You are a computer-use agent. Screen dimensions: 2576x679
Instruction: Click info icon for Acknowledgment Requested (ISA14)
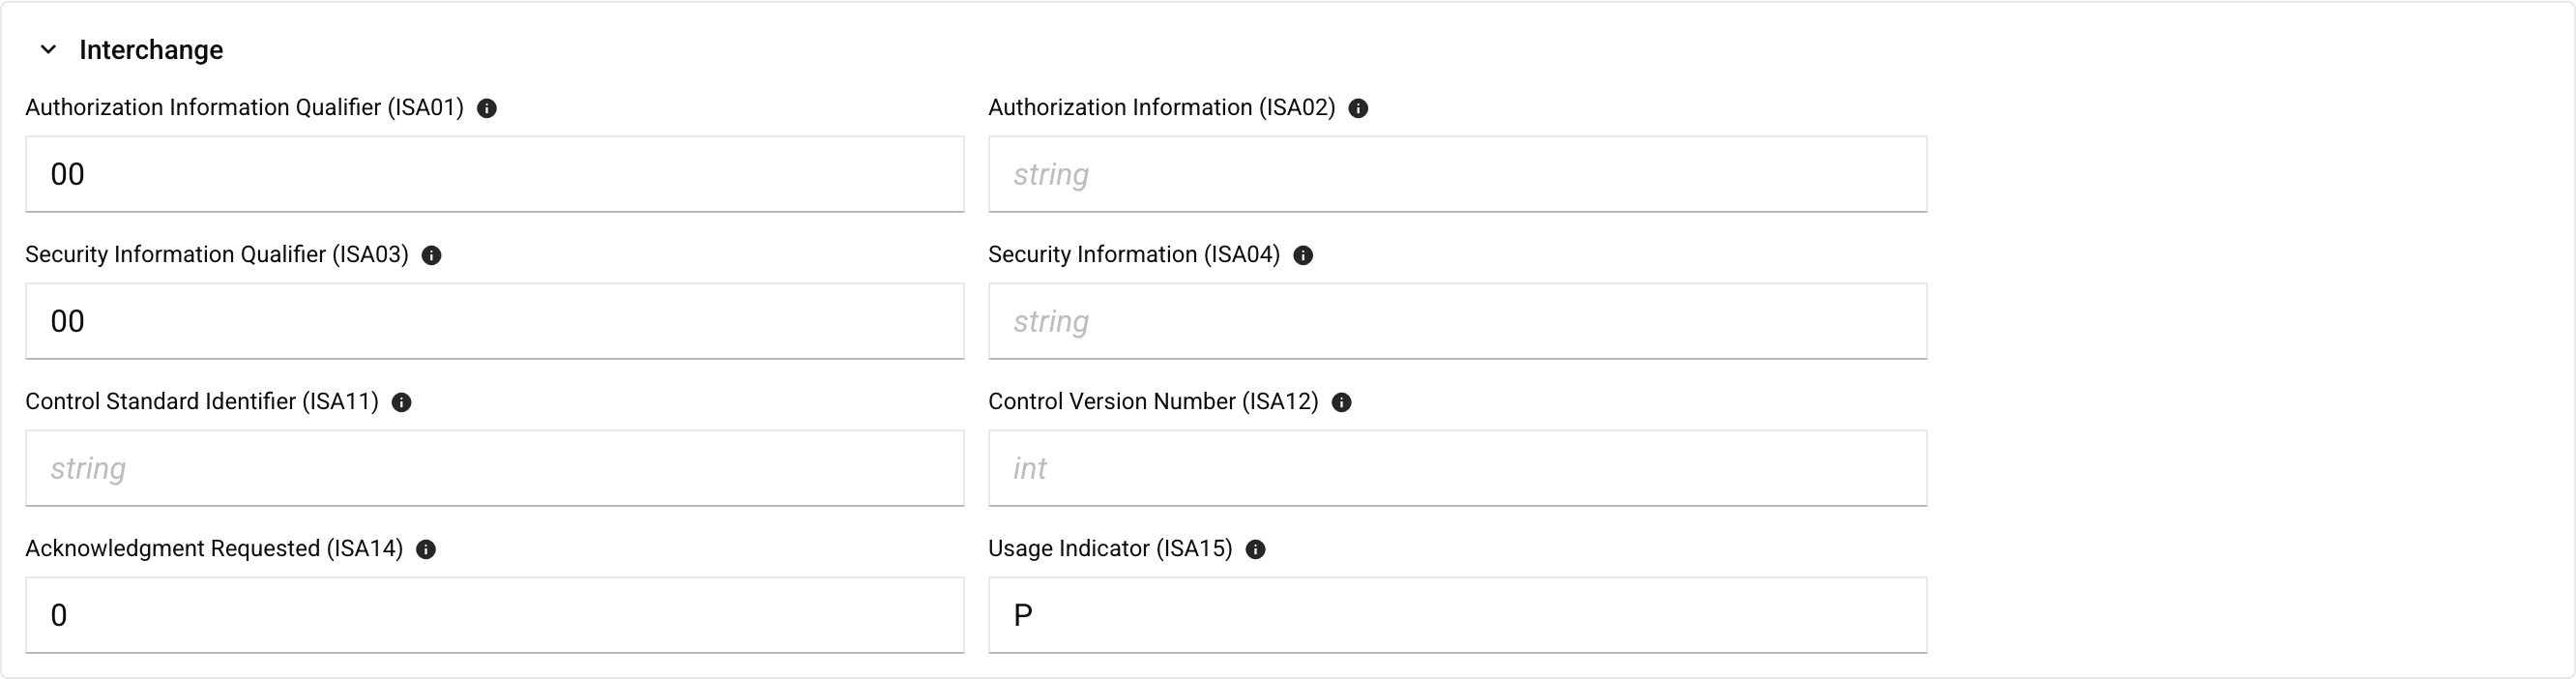(426, 550)
